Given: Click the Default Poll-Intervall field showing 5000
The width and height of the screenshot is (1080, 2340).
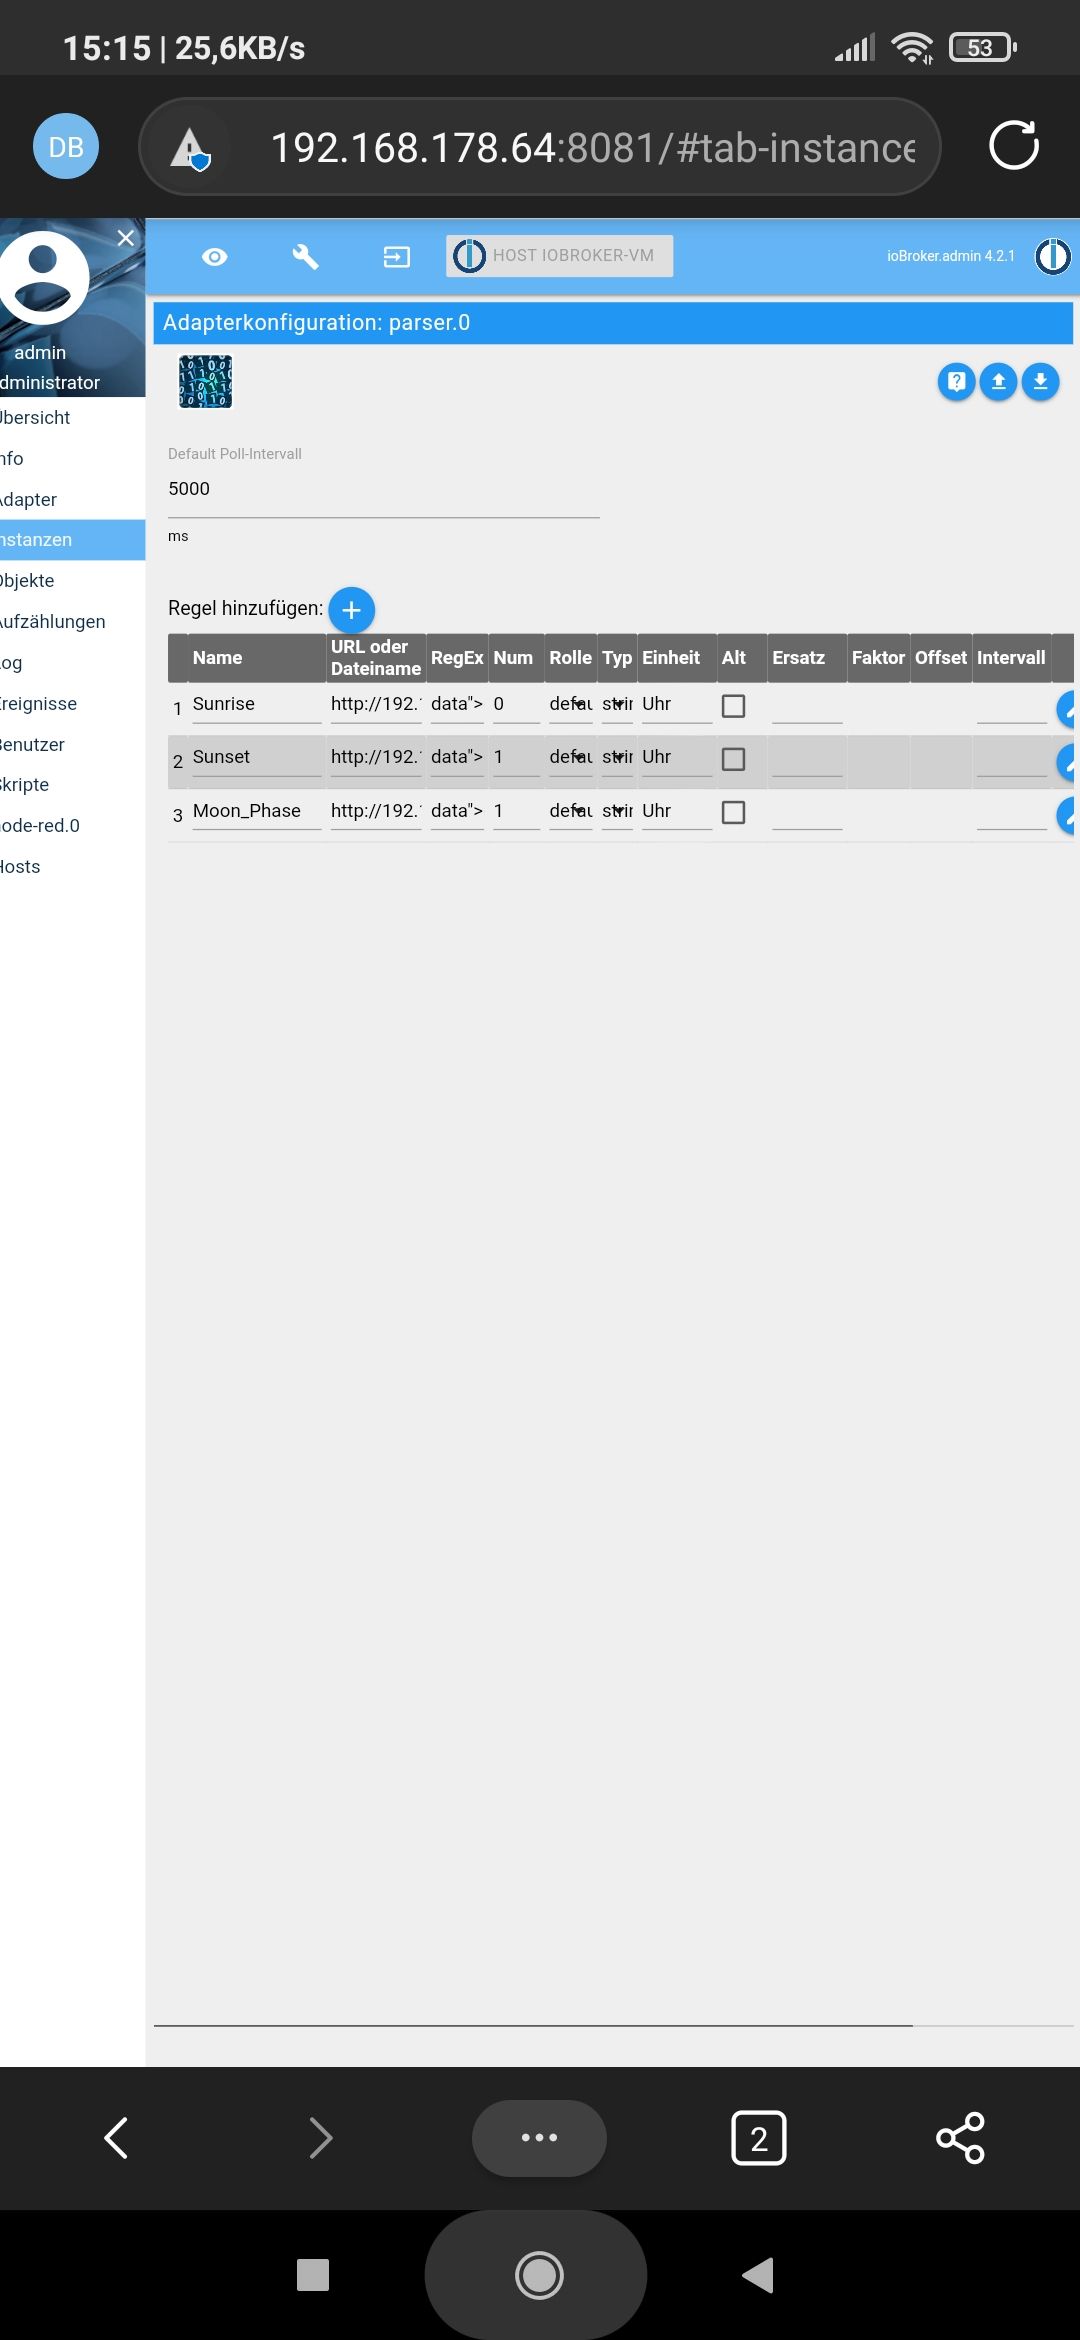Looking at the screenshot, I should [383, 490].
